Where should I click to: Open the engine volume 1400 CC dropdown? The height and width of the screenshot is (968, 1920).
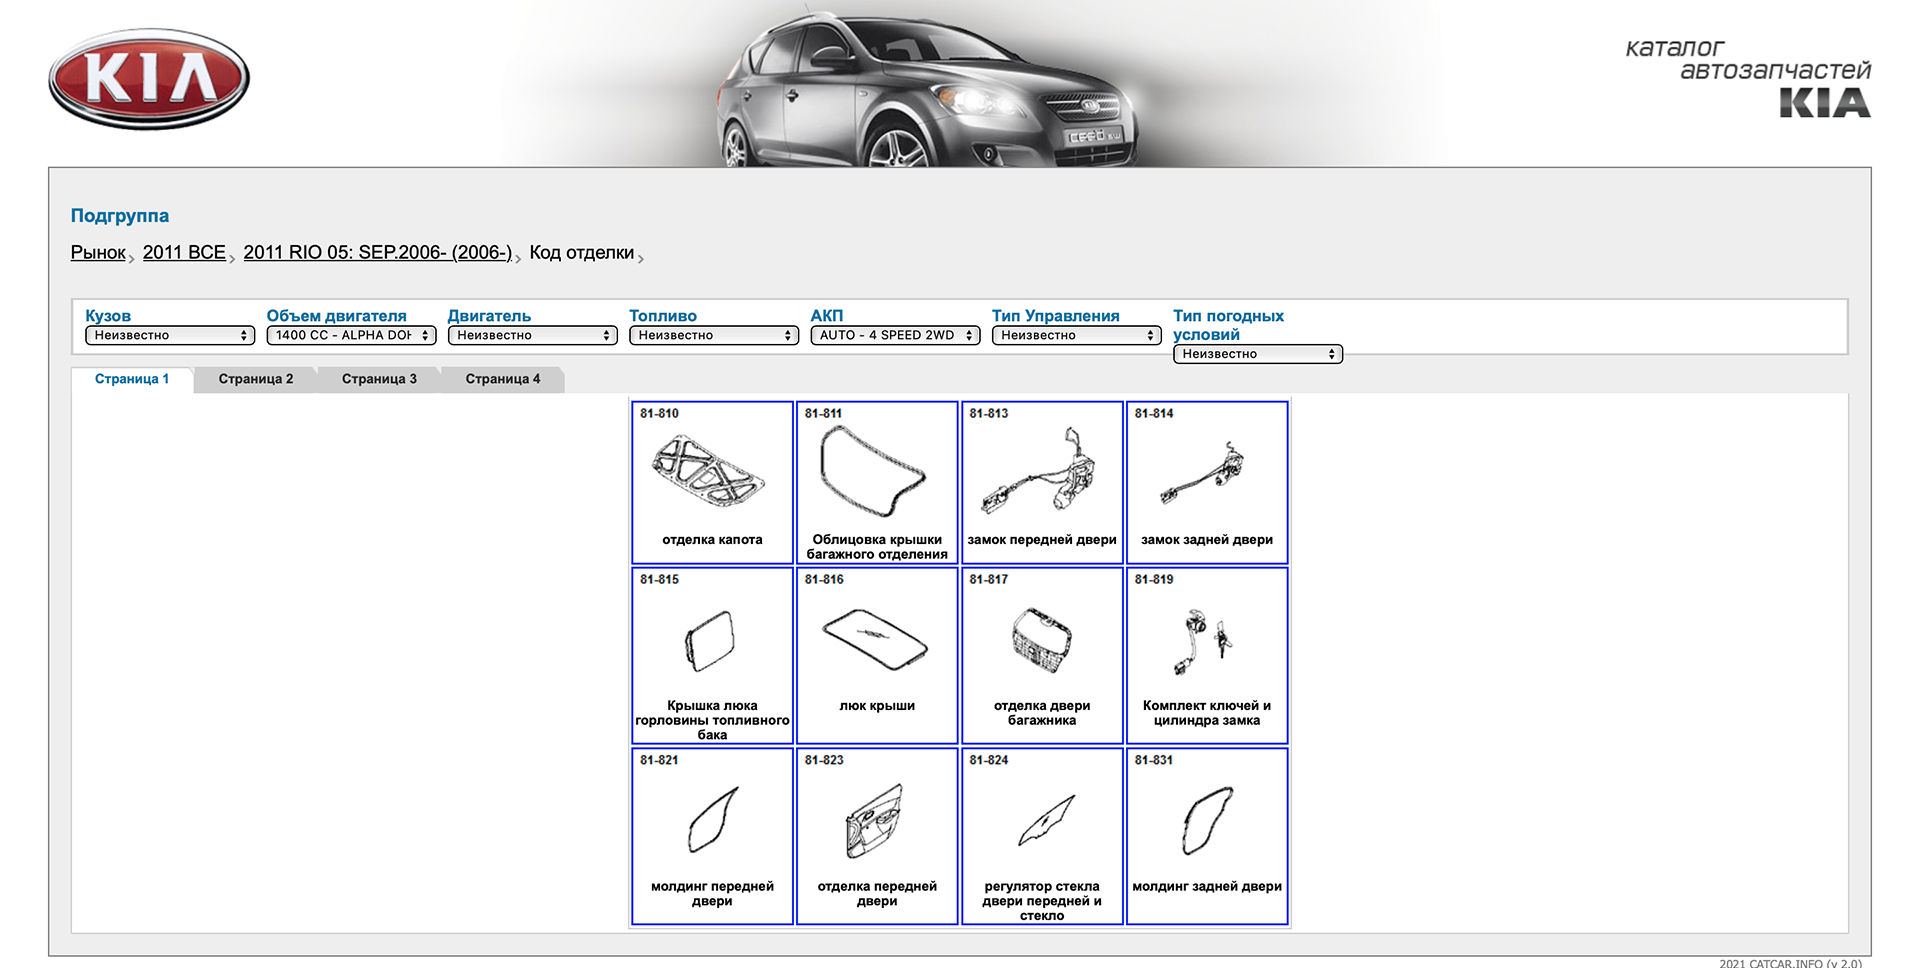[351, 336]
